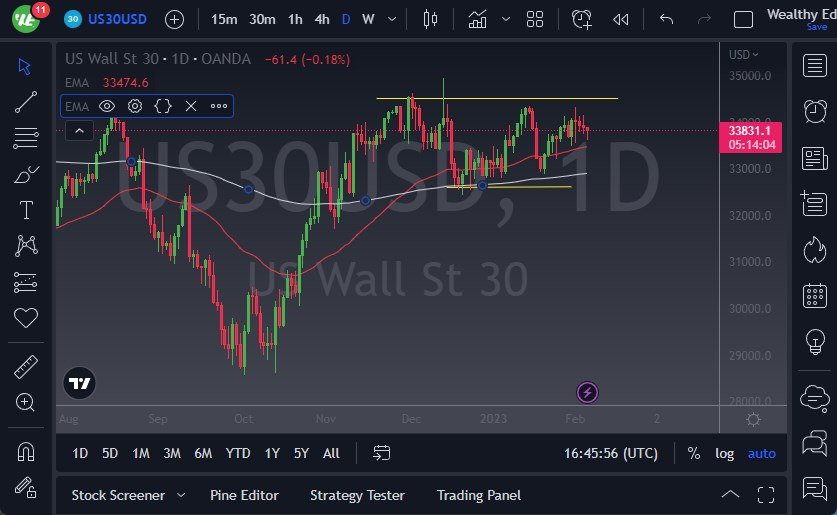
Task: Select the text annotation tool
Action: point(26,210)
